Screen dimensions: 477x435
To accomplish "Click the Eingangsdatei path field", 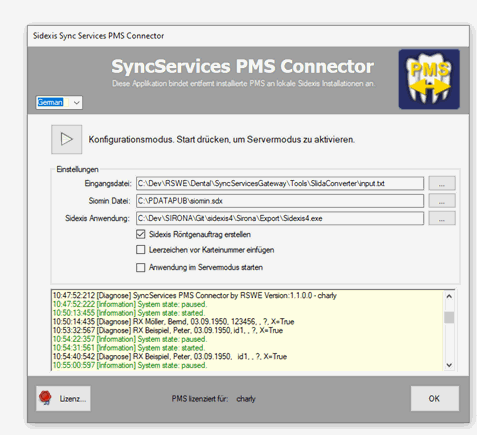I will point(280,183).
